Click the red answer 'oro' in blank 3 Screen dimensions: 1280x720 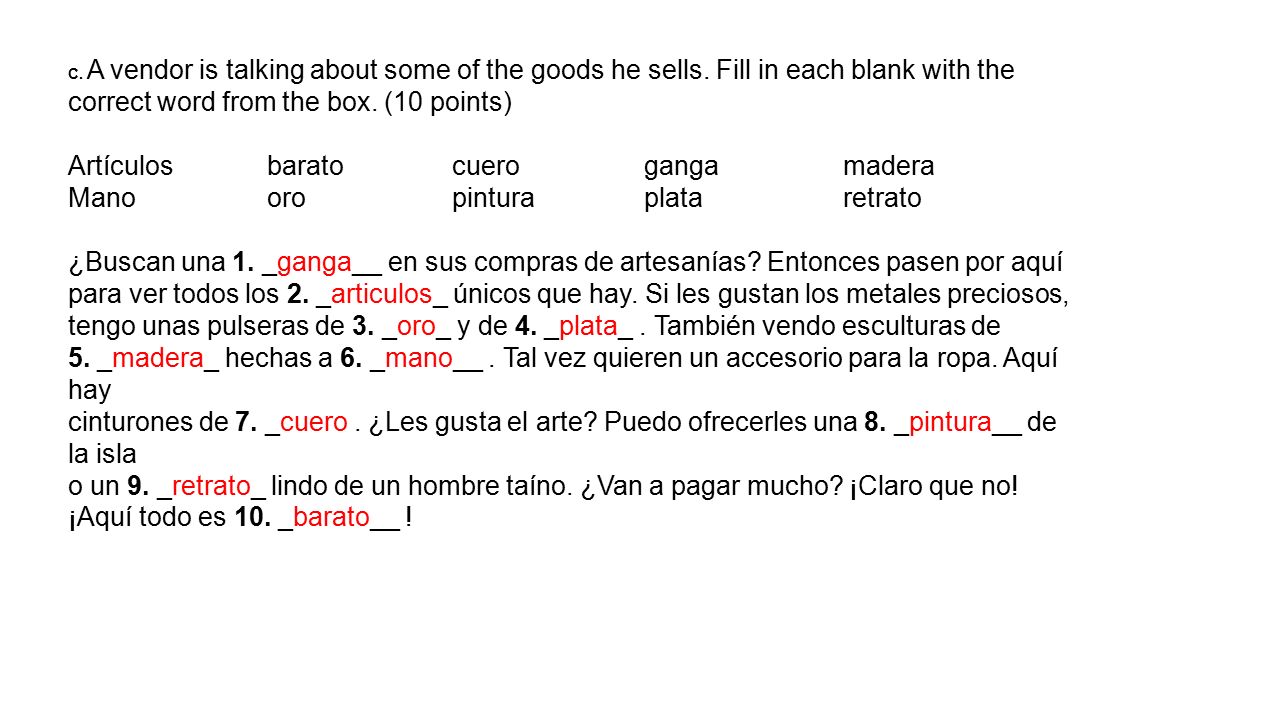pos(417,328)
